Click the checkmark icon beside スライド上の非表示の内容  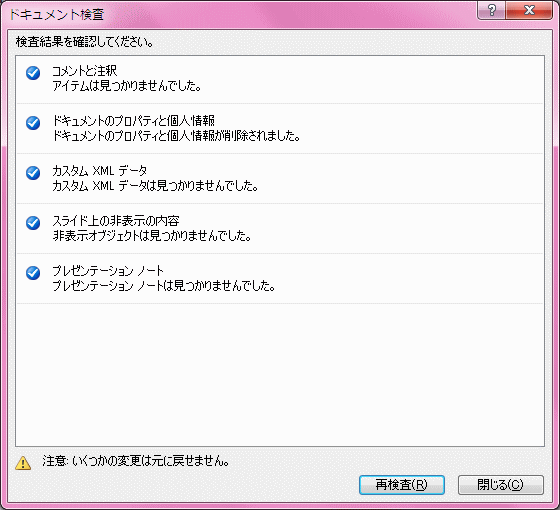(x=33, y=223)
